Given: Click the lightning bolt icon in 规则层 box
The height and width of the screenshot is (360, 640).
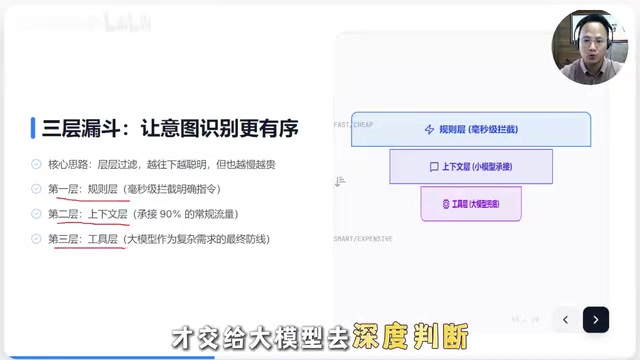Looking at the screenshot, I should click(x=429, y=129).
